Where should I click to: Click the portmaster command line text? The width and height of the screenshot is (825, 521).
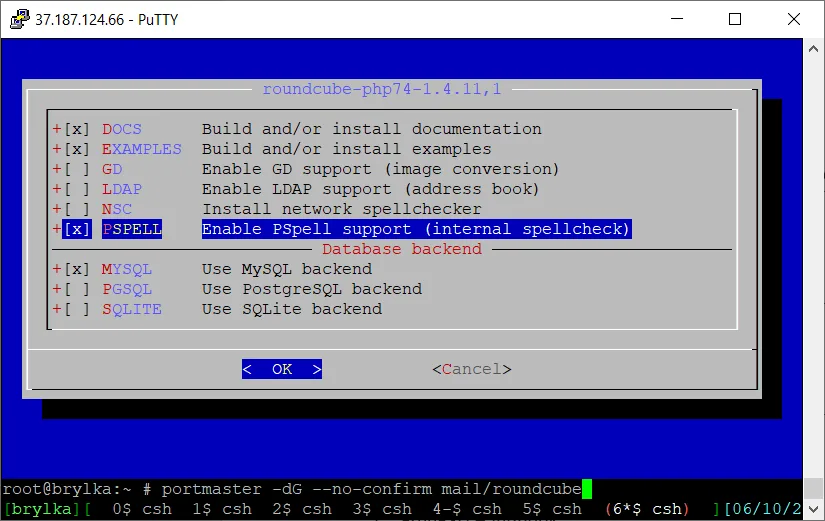tap(371, 489)
